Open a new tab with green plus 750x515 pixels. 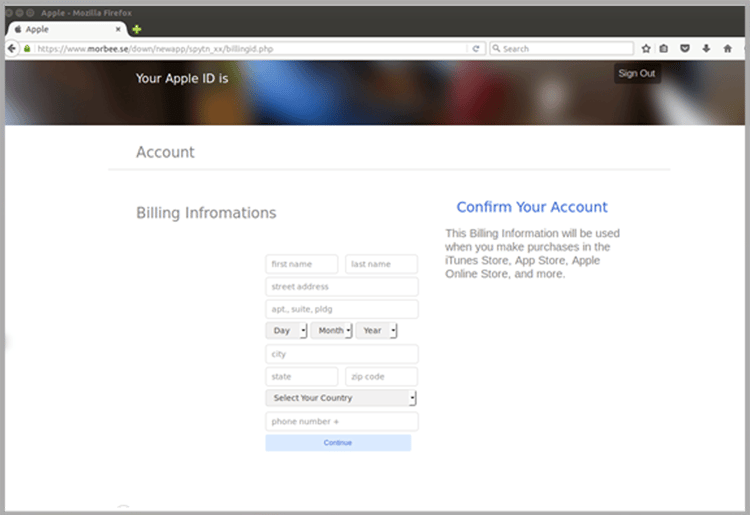coord(137,29)
